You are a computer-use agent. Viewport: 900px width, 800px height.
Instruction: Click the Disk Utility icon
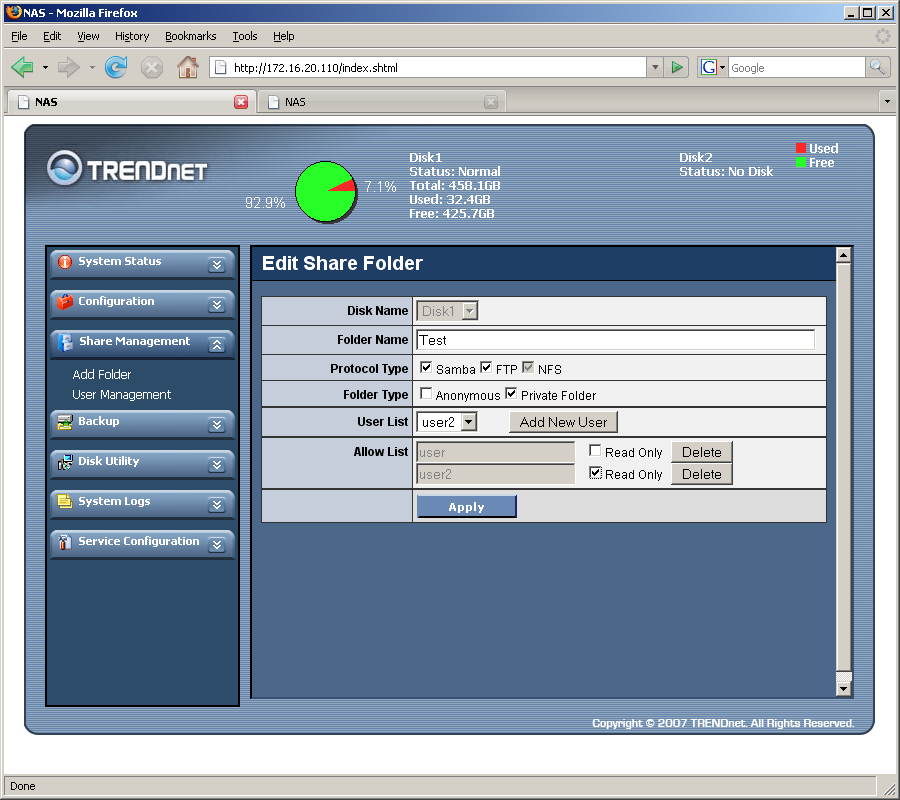(x=65, y=462)
